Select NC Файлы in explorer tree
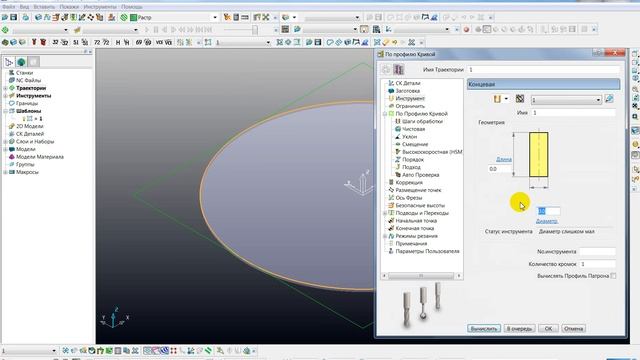Viewport: 640px width, 360px height. pos(28,80)
